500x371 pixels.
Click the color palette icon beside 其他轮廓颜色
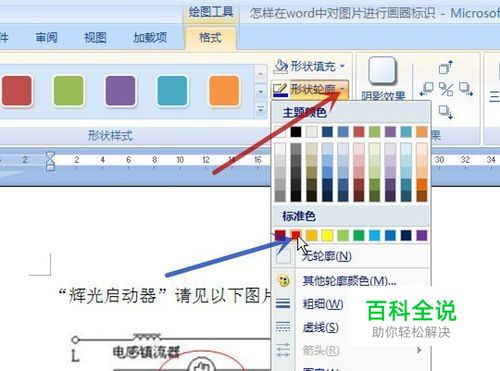coord(283,281)
